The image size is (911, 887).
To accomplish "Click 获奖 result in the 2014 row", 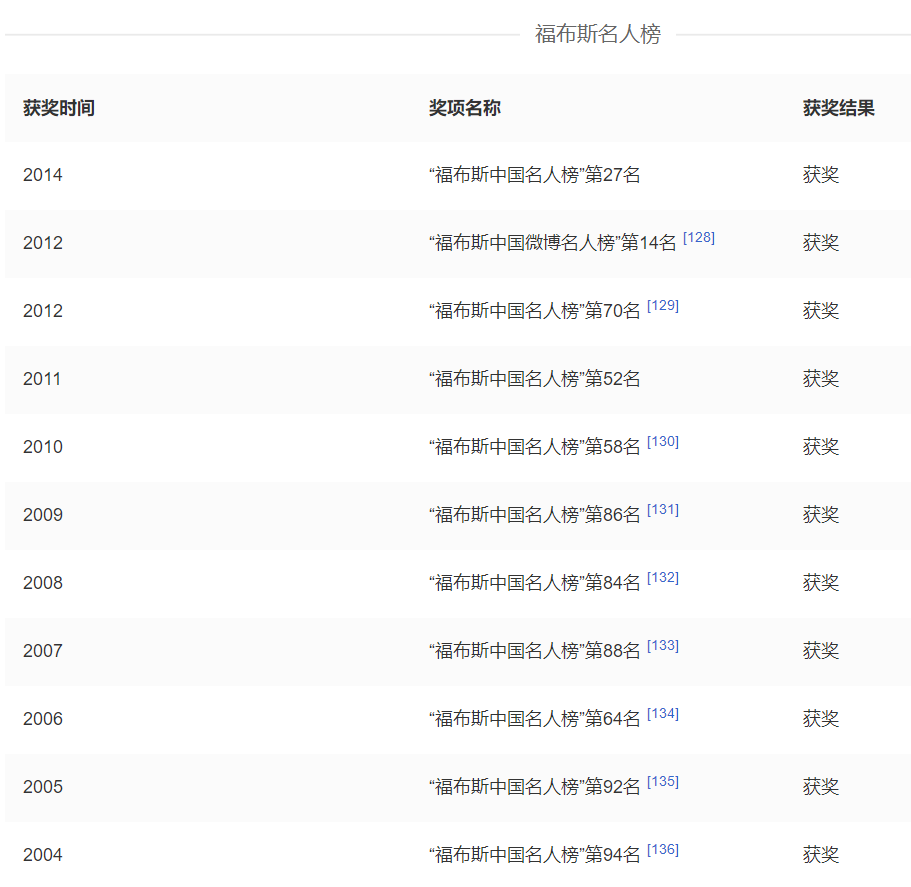I will [x=820, y=175].
